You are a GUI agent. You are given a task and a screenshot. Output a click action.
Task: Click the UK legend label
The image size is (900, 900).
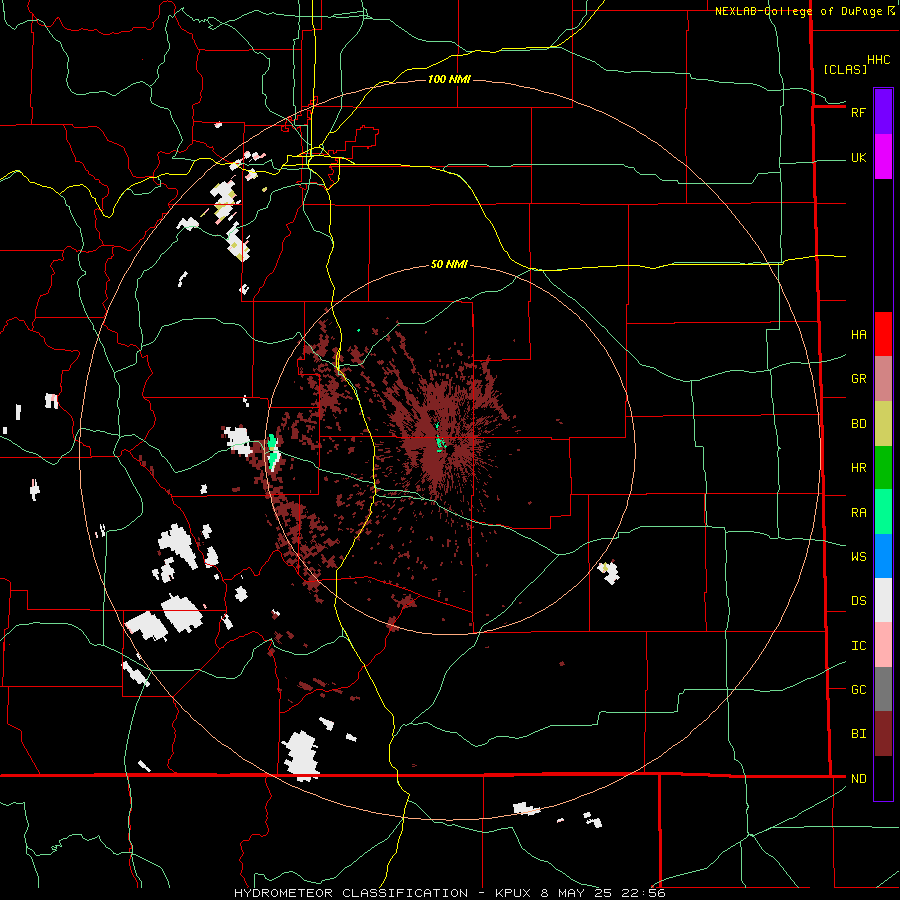click(858, 158)
